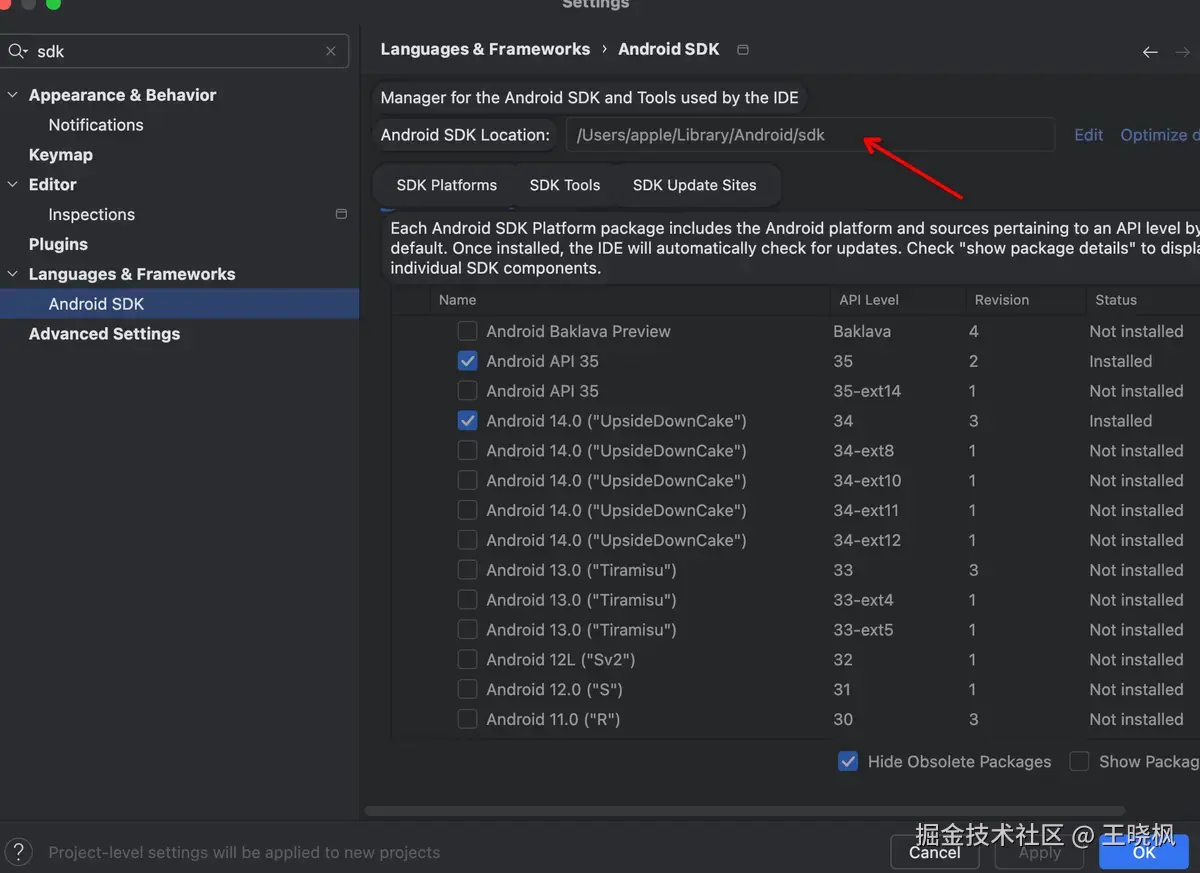This screenshot has height=873, width=1200.
Task: Click the horizontal scrollbar at the bottom
Action: coord(745,811)
